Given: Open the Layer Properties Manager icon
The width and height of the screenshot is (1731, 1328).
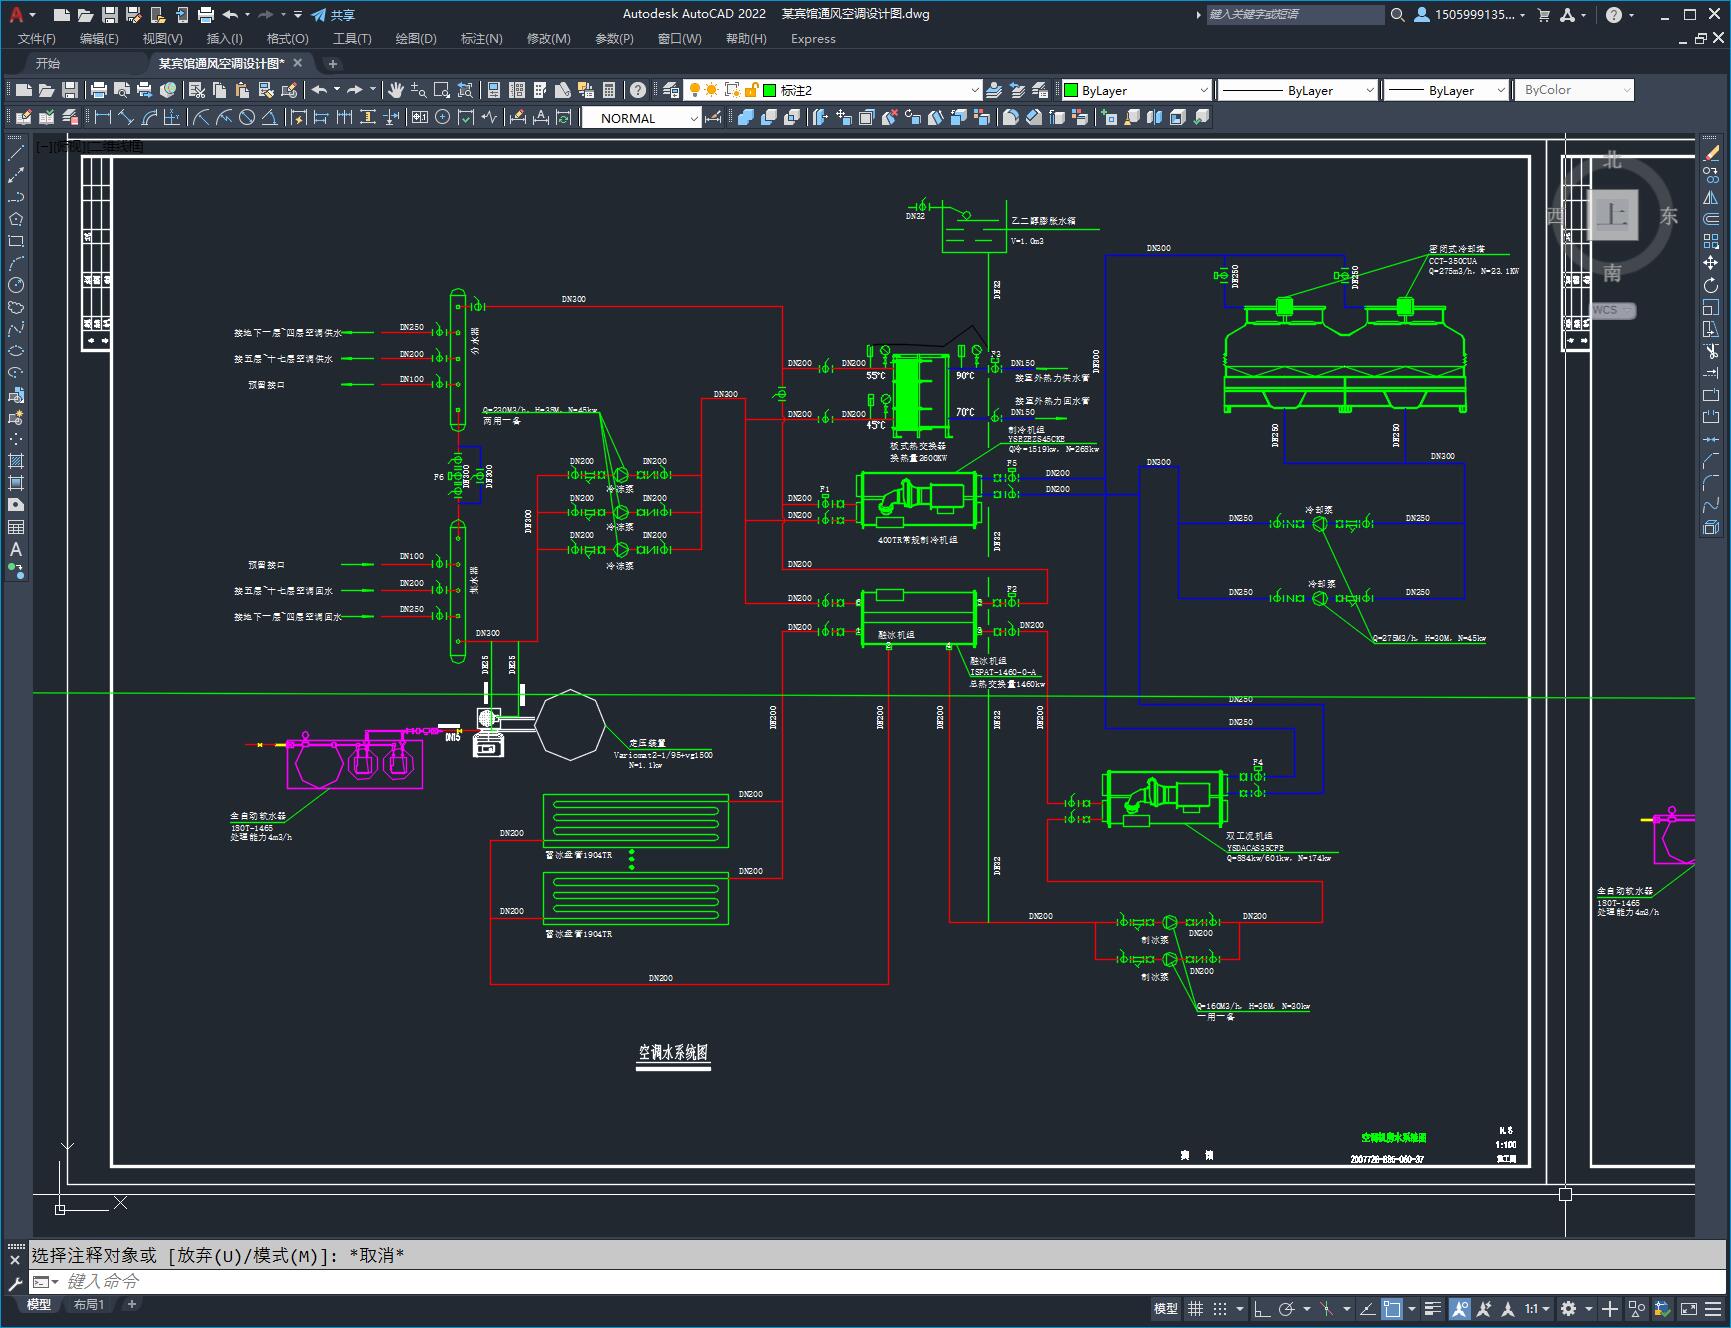Looking at the screenshot, I should pos(671,90).
